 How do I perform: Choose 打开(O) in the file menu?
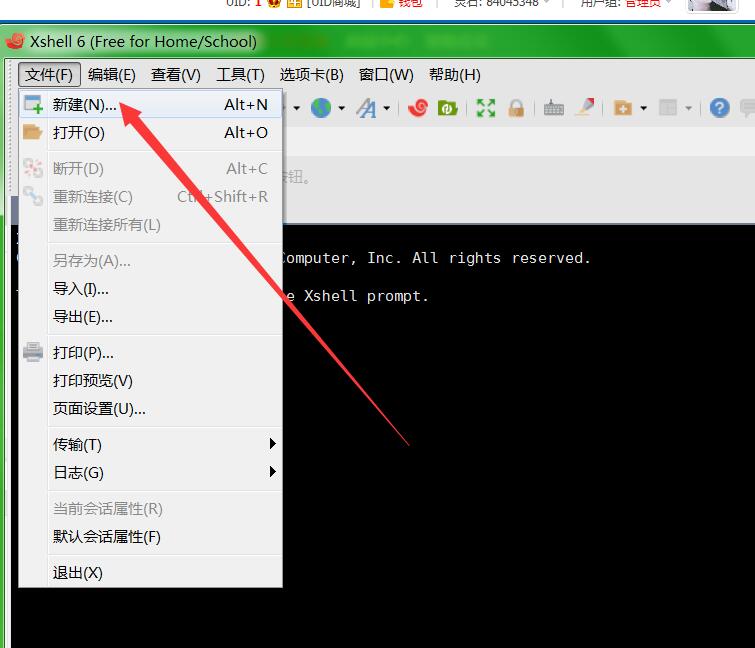79,133
